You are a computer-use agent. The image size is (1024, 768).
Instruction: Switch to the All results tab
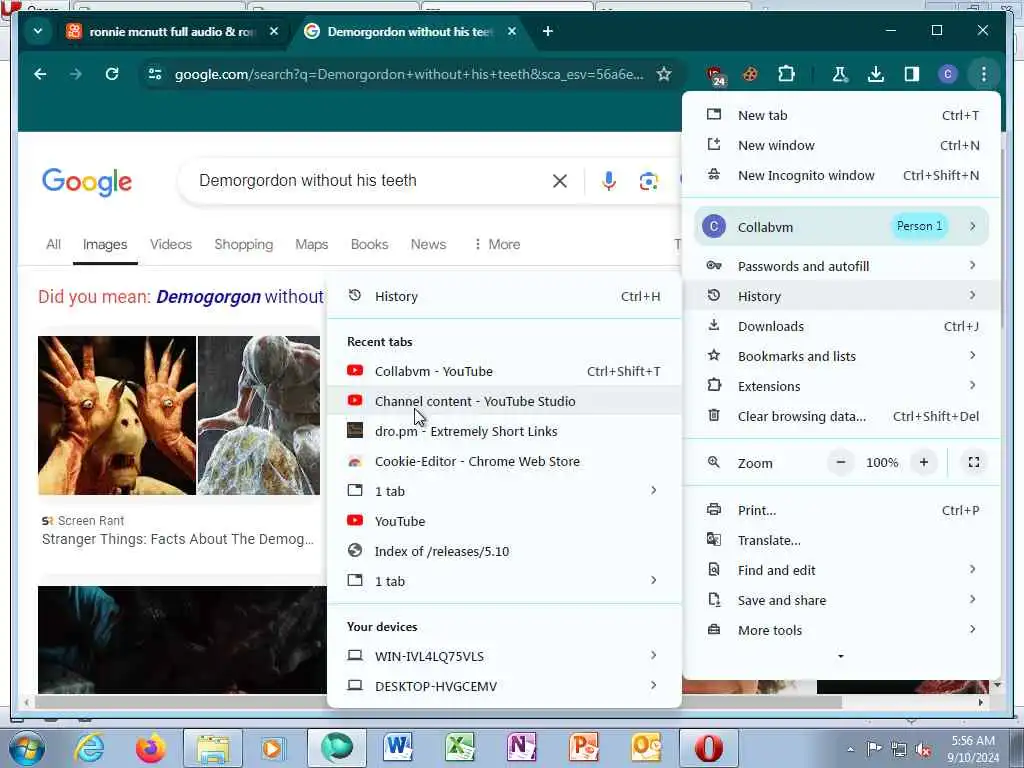pos(54,244)
